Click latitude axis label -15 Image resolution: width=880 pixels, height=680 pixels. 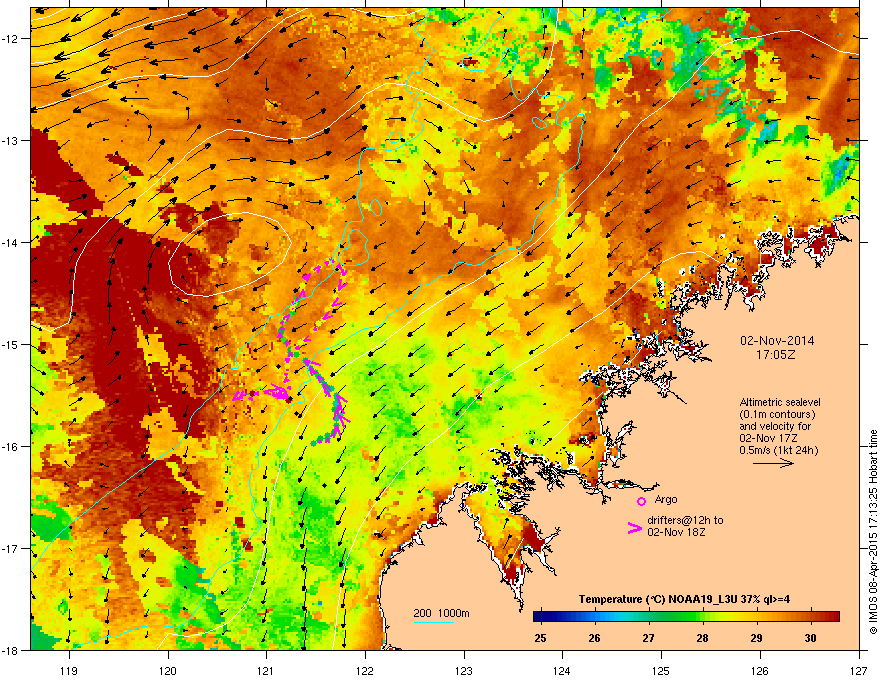point(10,344)
